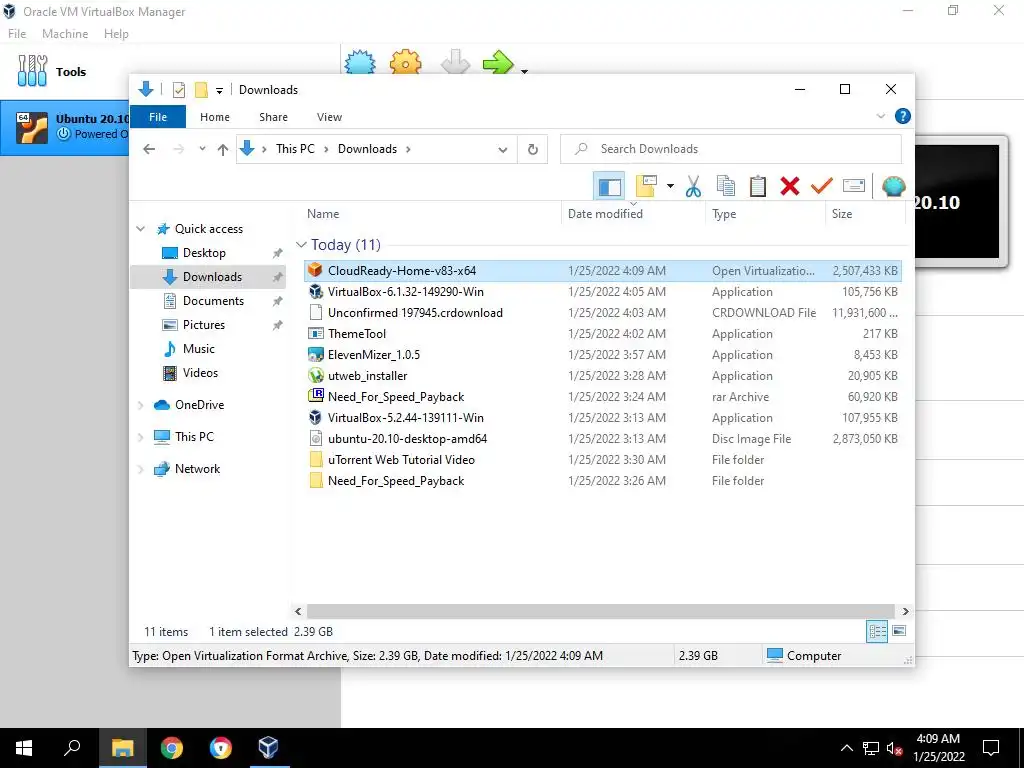Expand the OneDrive tree node

[140, 406]
